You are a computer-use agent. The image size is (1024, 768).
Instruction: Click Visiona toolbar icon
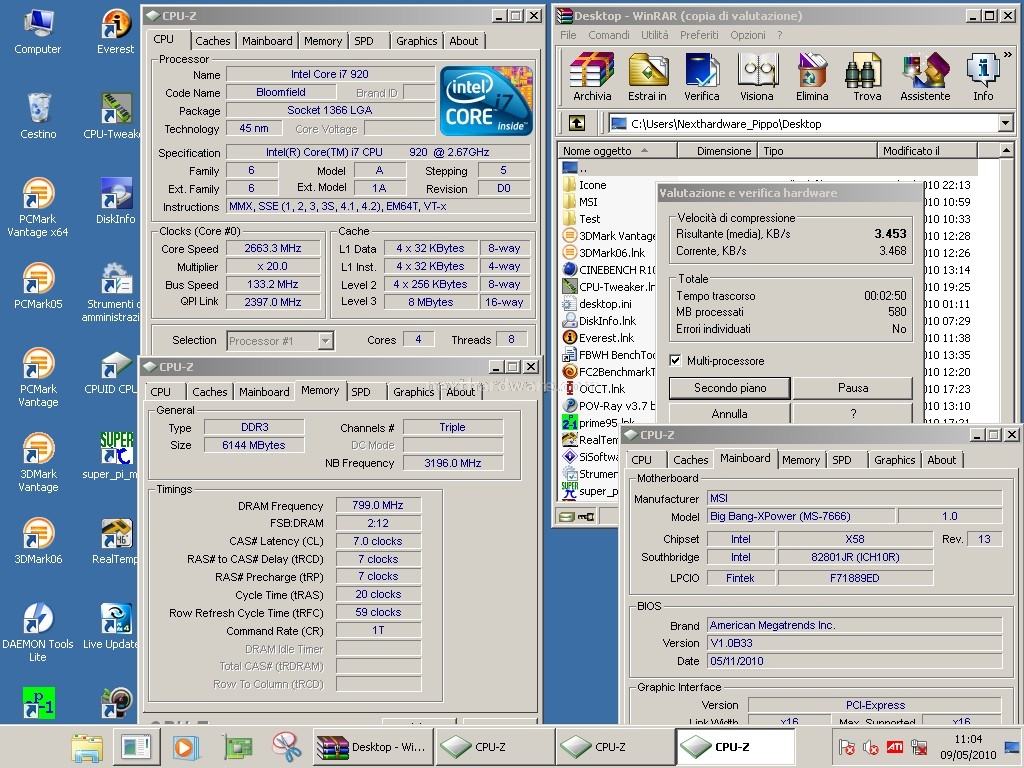click(757, 77)
